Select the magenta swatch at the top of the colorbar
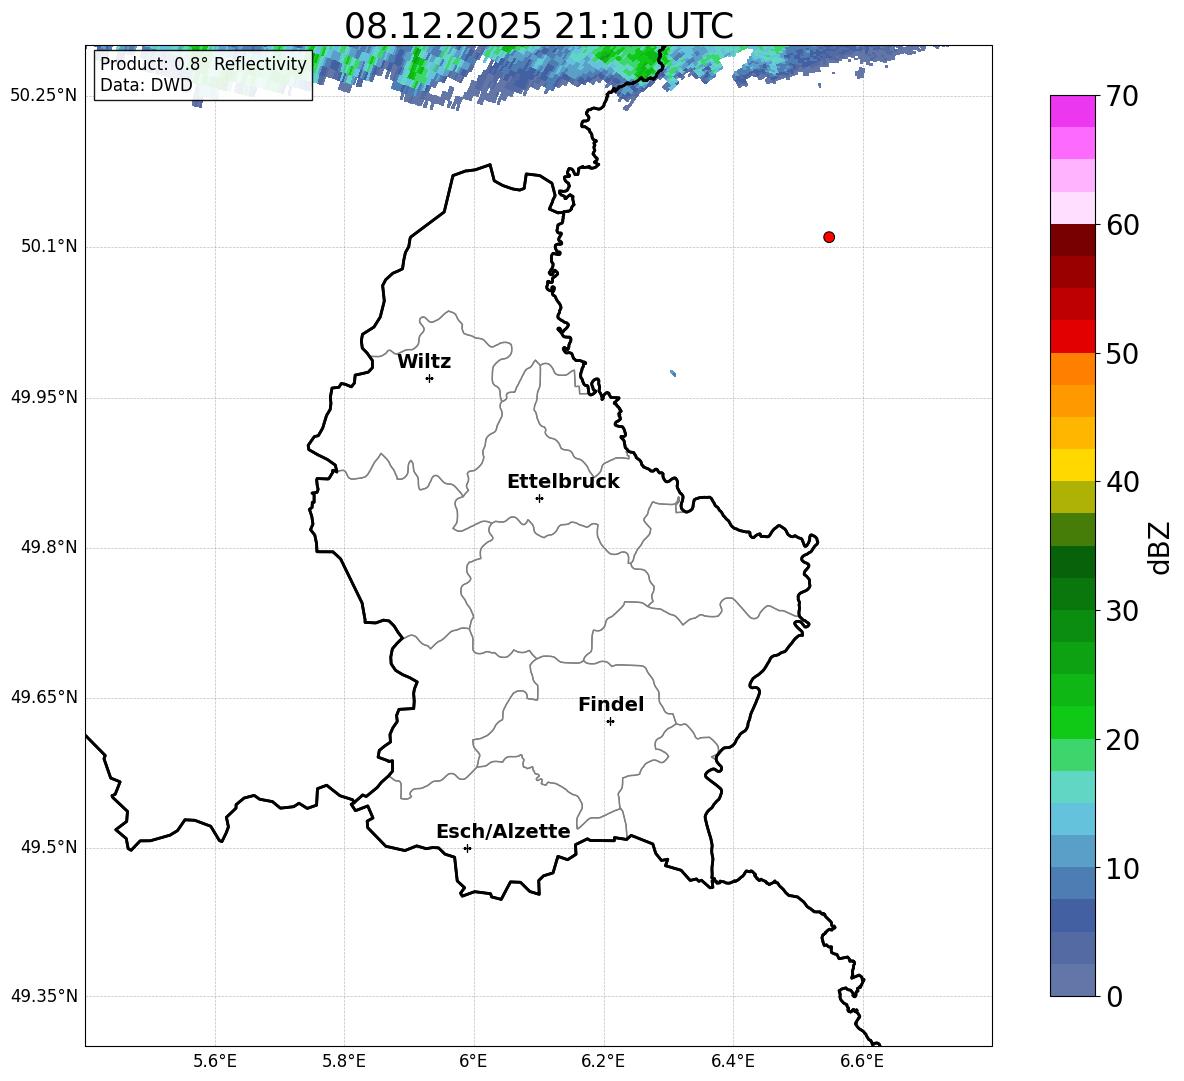 [1073, 111]
